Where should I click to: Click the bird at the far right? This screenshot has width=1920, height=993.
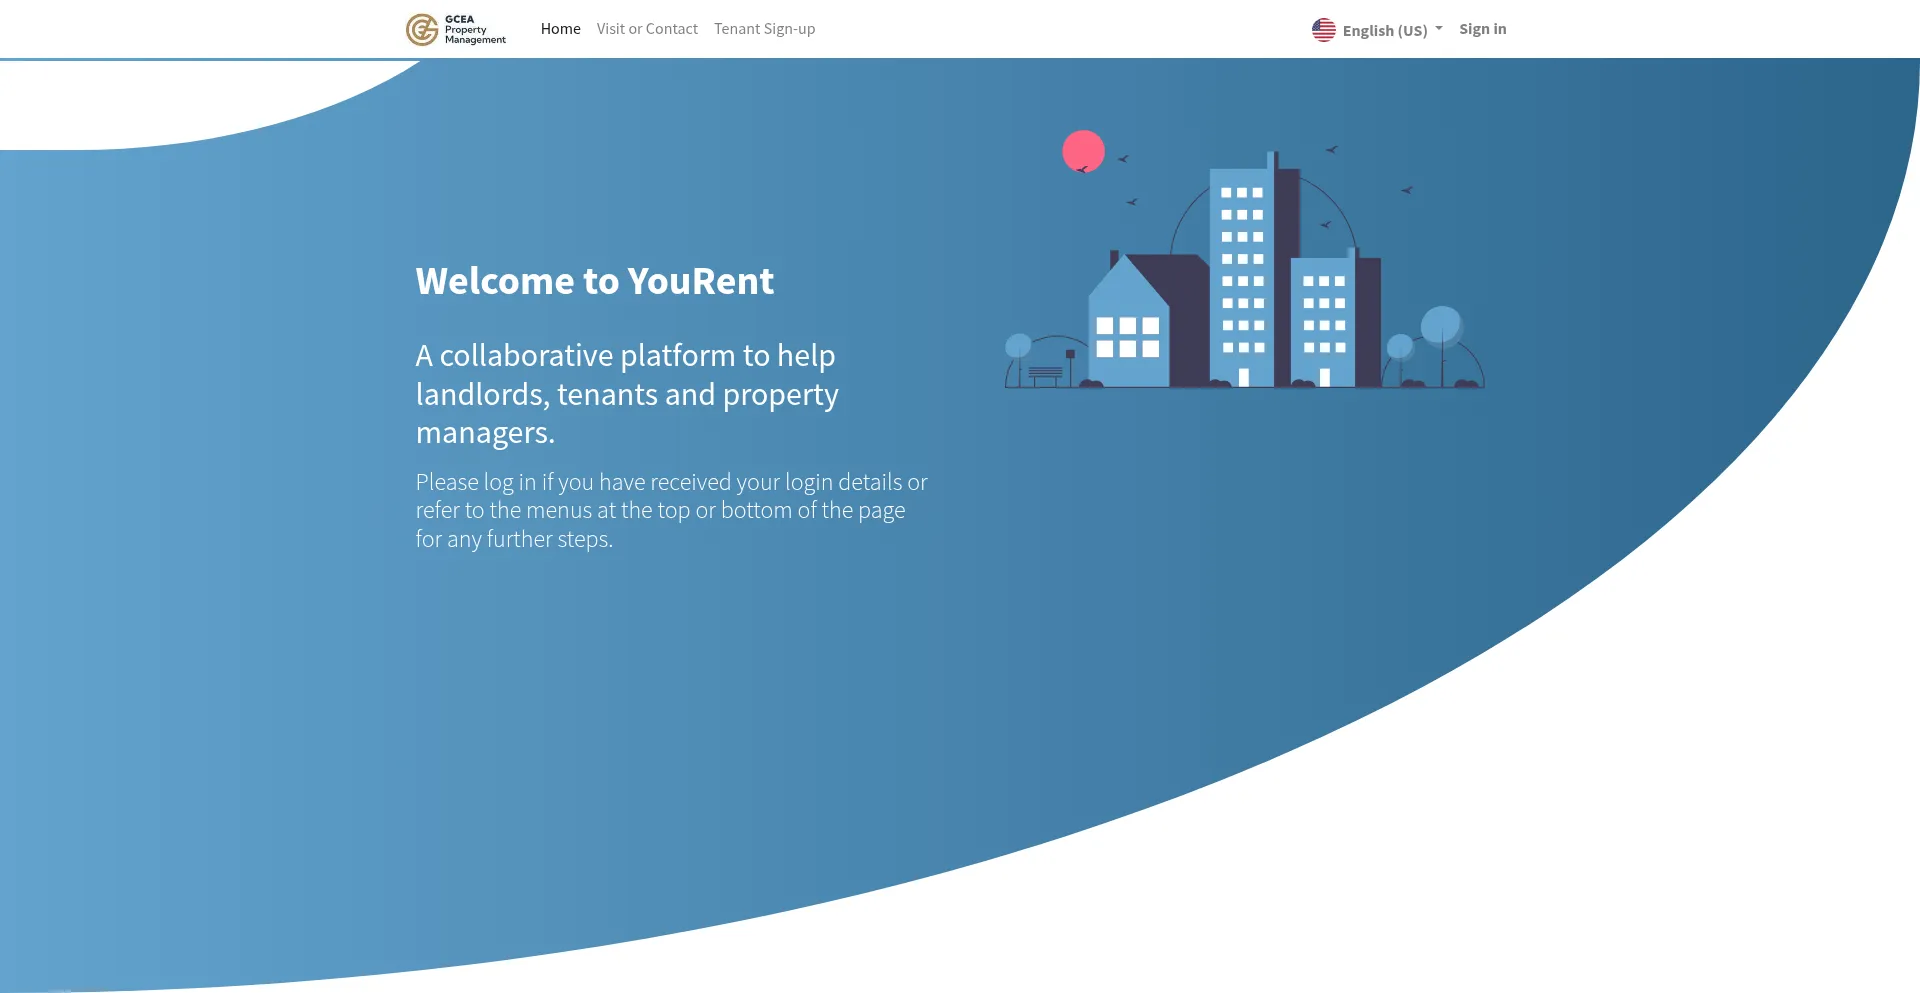tap(1406, 190)
